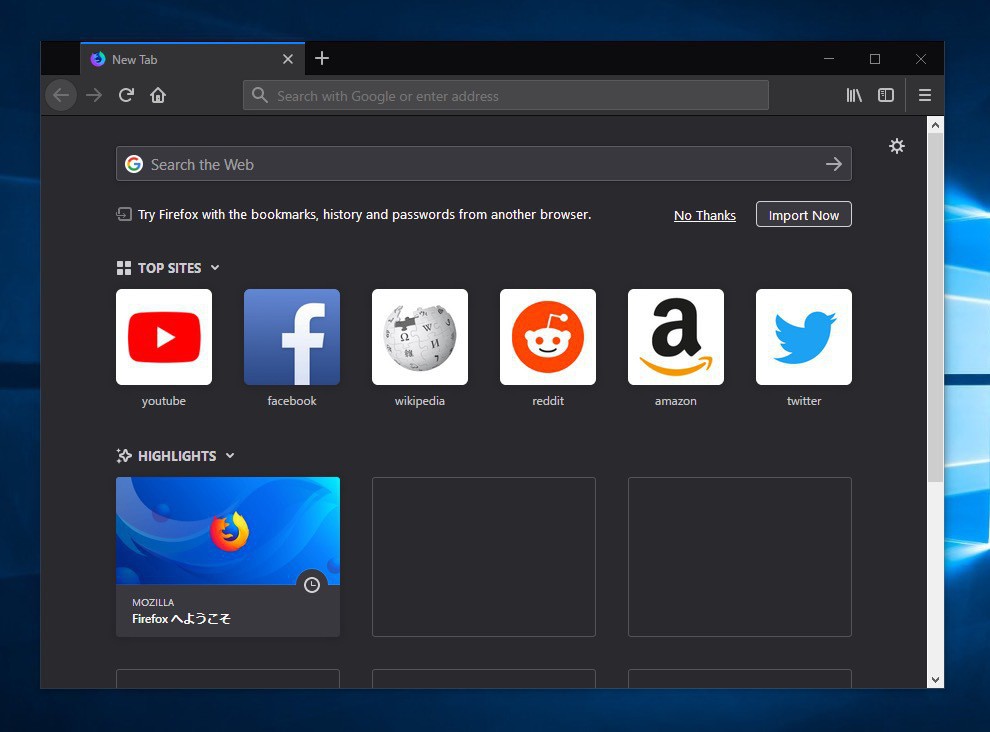Focus the Search the Web box
The width and height of the screenshot is (990, 732).
click(484, 164)
